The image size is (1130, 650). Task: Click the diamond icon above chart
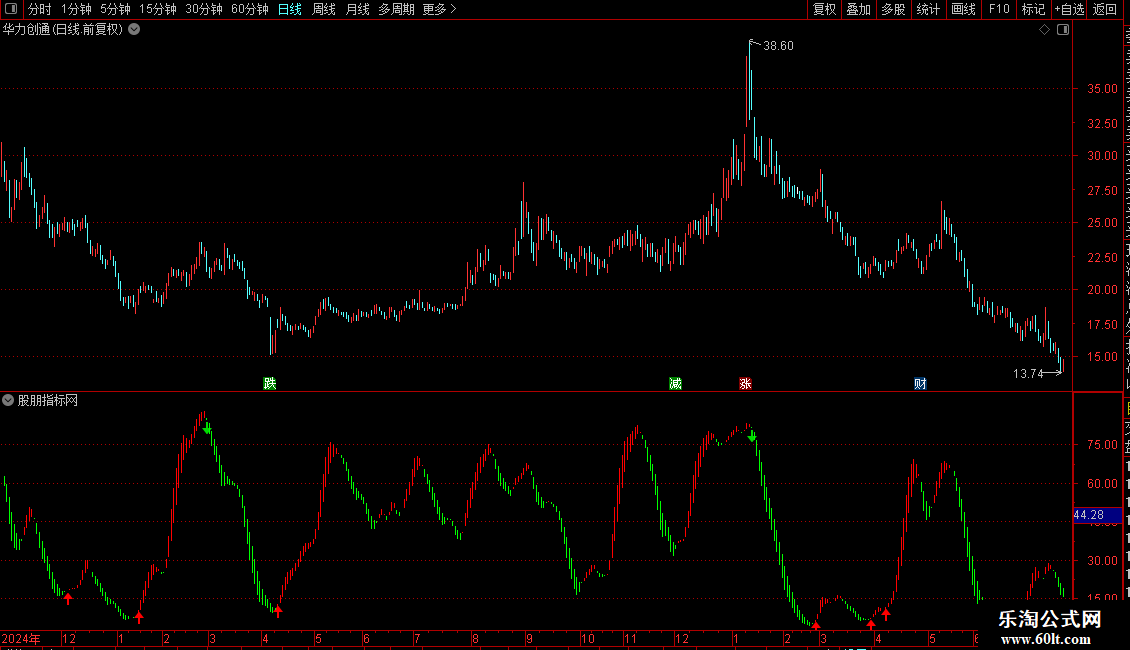[x=1044, y=30]
